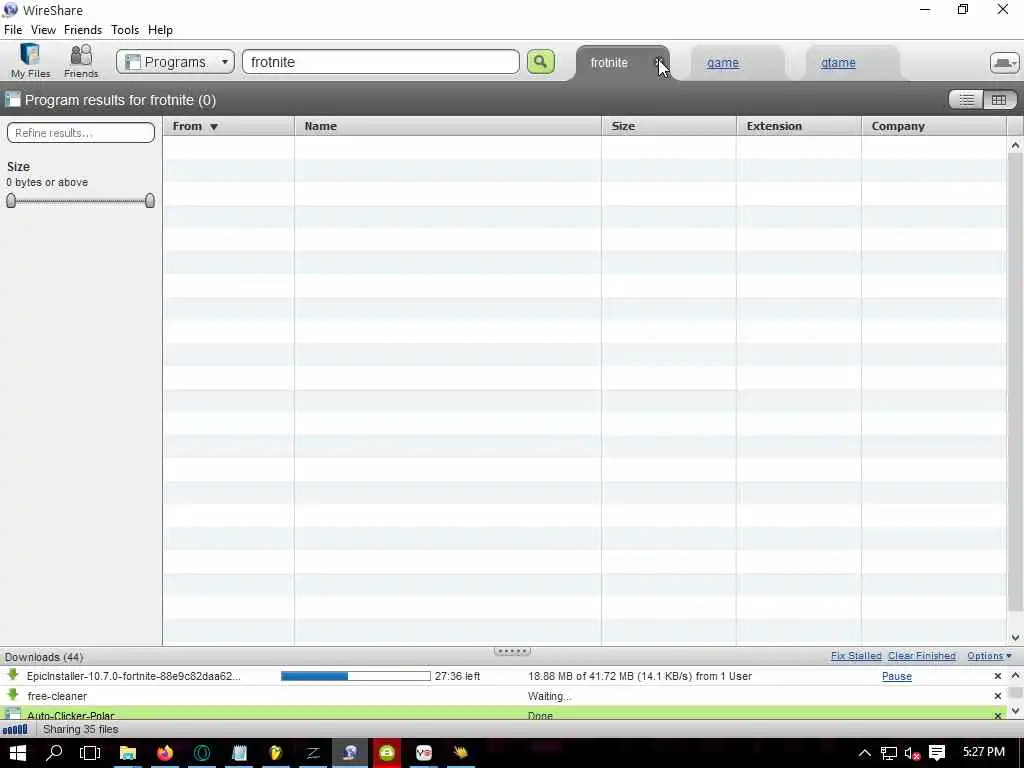The height and width of the screenshot is (768, 1024).
Task: Open File Explorer from taskbar
Action: pos(127,753)
